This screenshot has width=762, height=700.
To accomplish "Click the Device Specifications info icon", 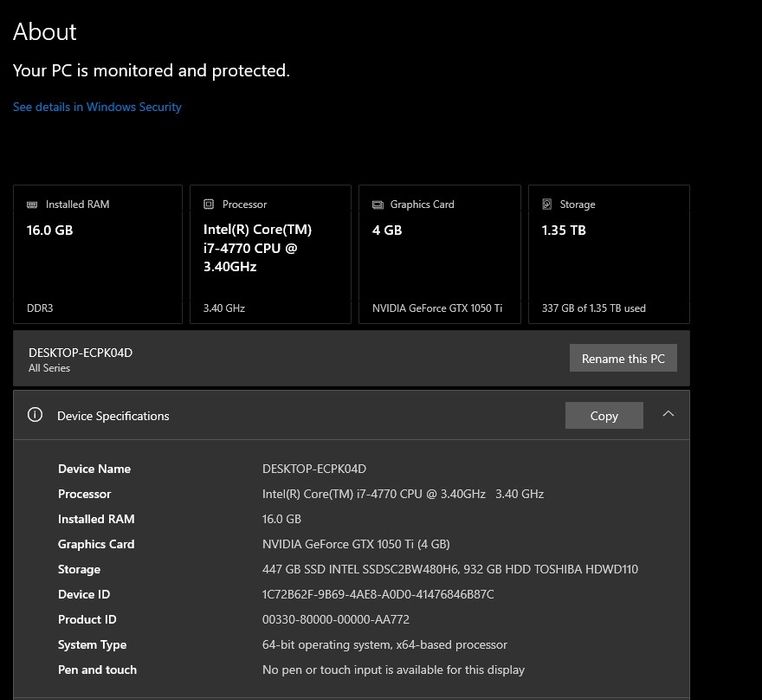I will point(35,415).
